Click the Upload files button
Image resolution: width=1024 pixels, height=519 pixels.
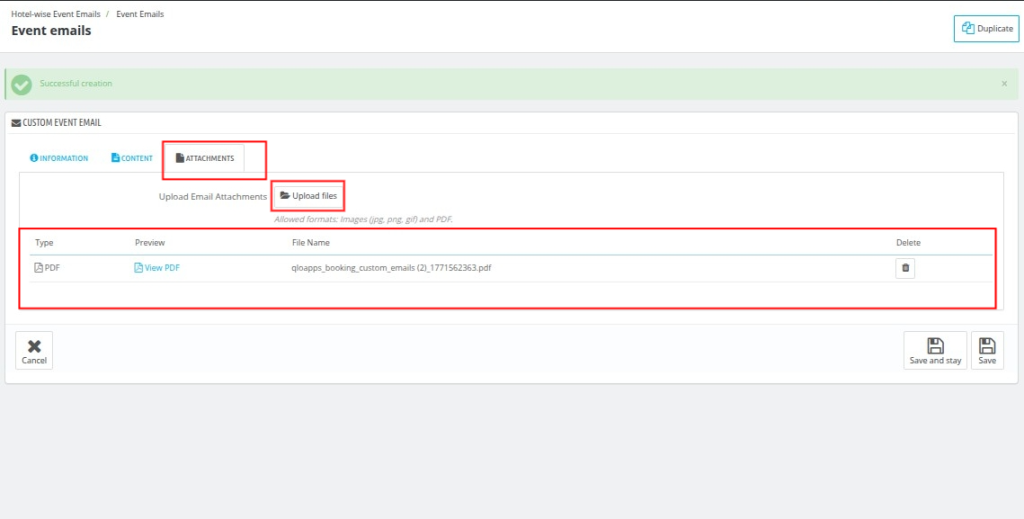(x=308, y=195)
